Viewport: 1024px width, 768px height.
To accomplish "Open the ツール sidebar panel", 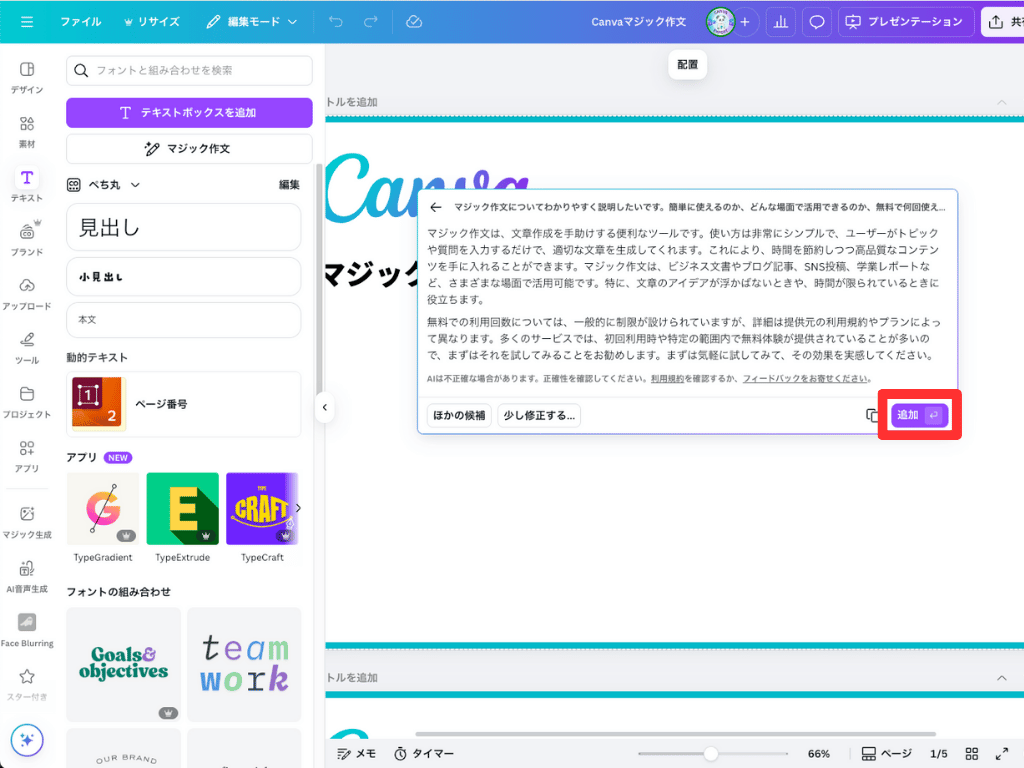I will pos(27,348).
